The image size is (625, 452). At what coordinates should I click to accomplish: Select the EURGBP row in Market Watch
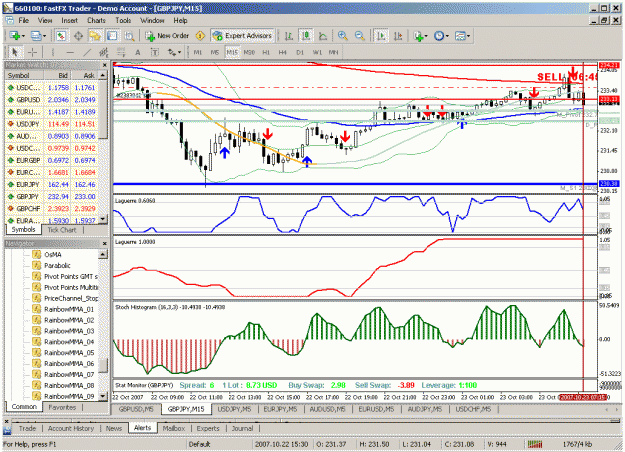click(x=52, y=160)
